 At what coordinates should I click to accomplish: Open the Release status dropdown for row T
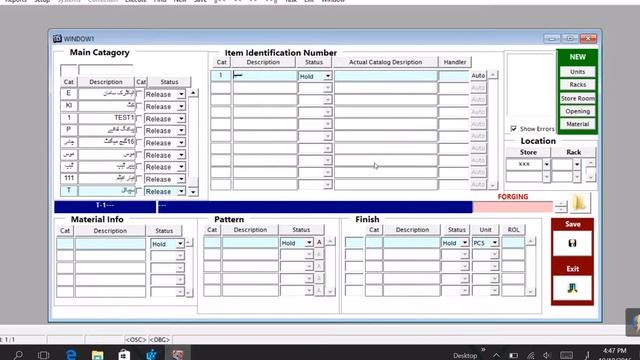tap(181, 191)
